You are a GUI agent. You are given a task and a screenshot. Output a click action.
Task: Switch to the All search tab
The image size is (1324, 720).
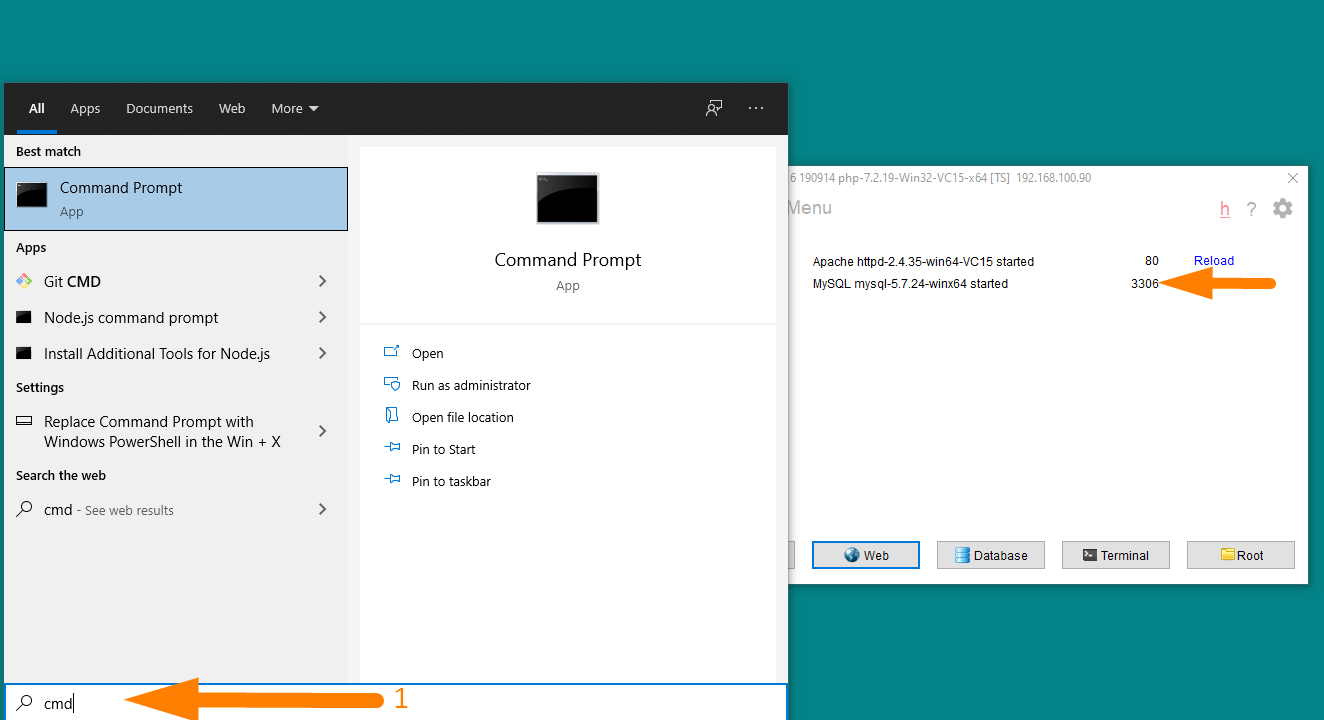tap(37, 109)
